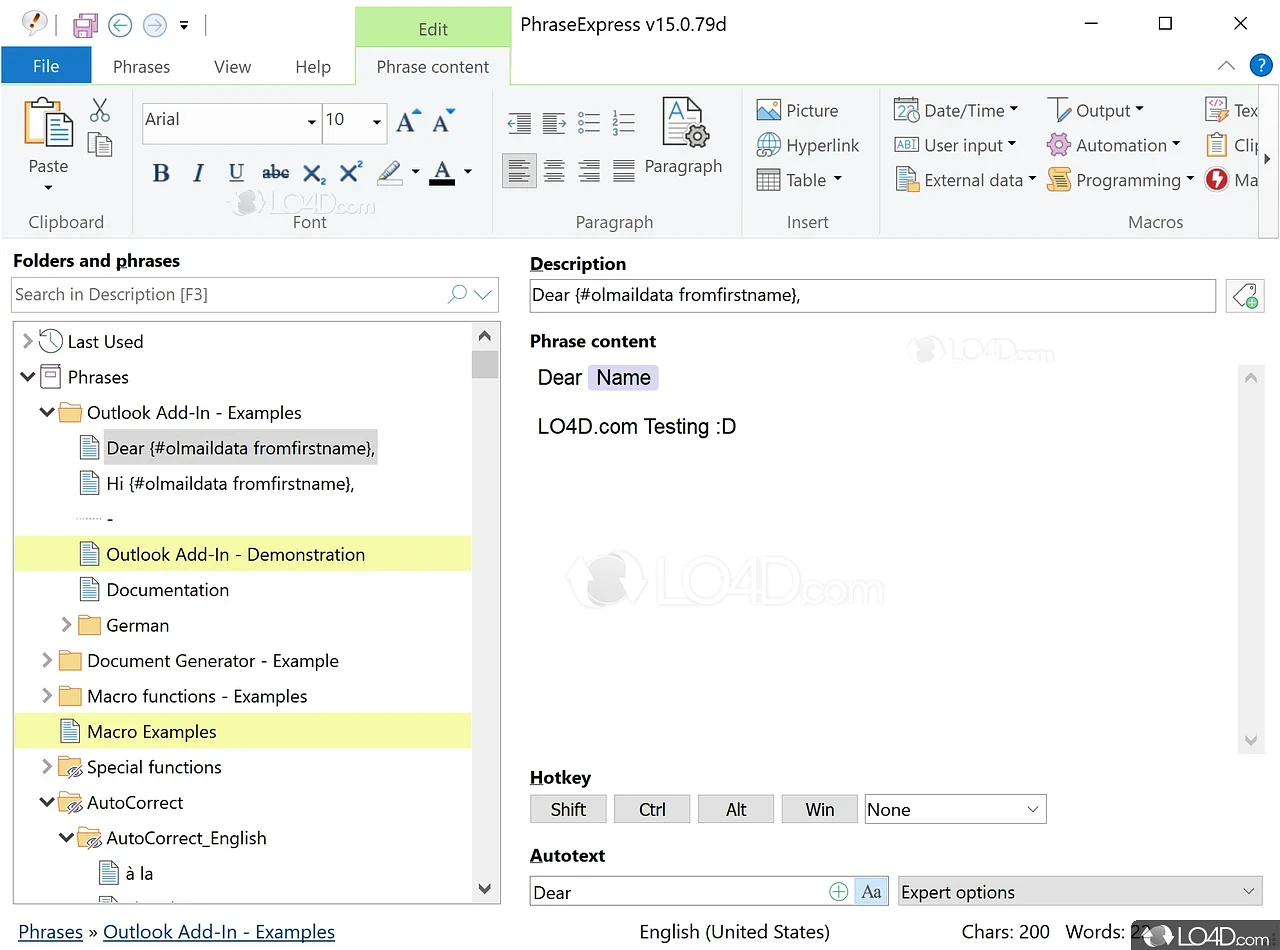Expand the German folder
The width and height of the screenshot is (1280, 950).
pos(67,625)
